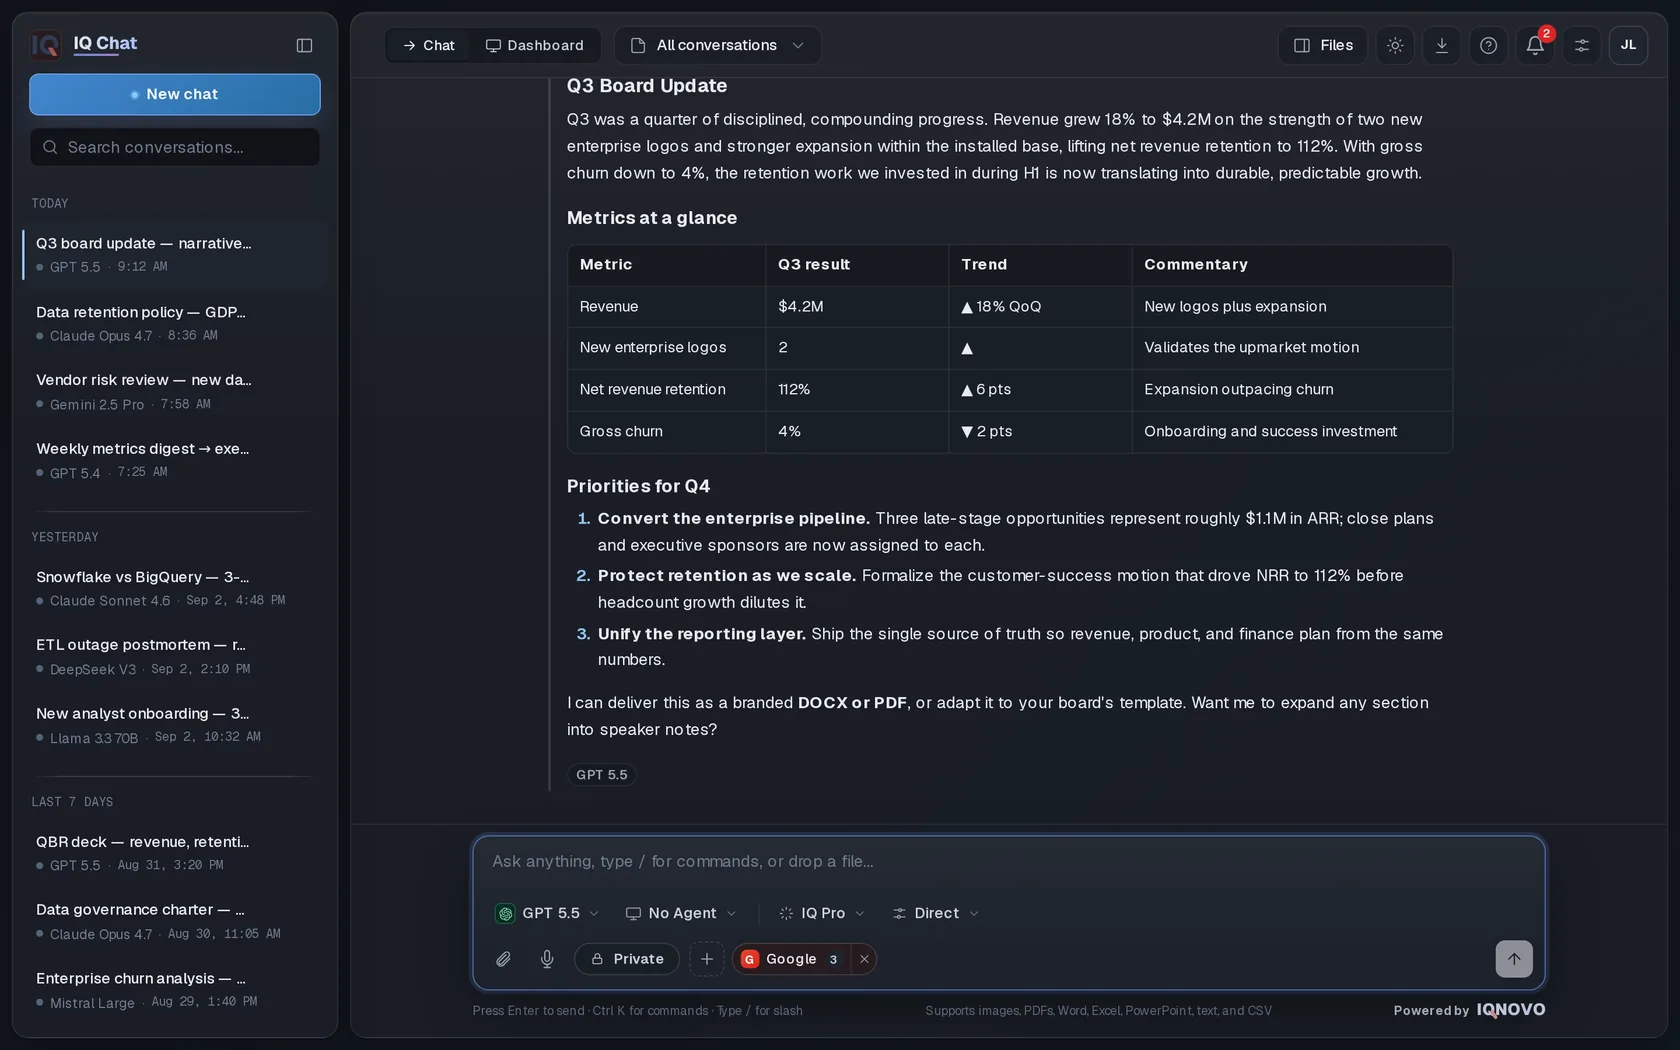Click the plus add-tool button
1680x1050 pixels.
(x=706, y=959)
